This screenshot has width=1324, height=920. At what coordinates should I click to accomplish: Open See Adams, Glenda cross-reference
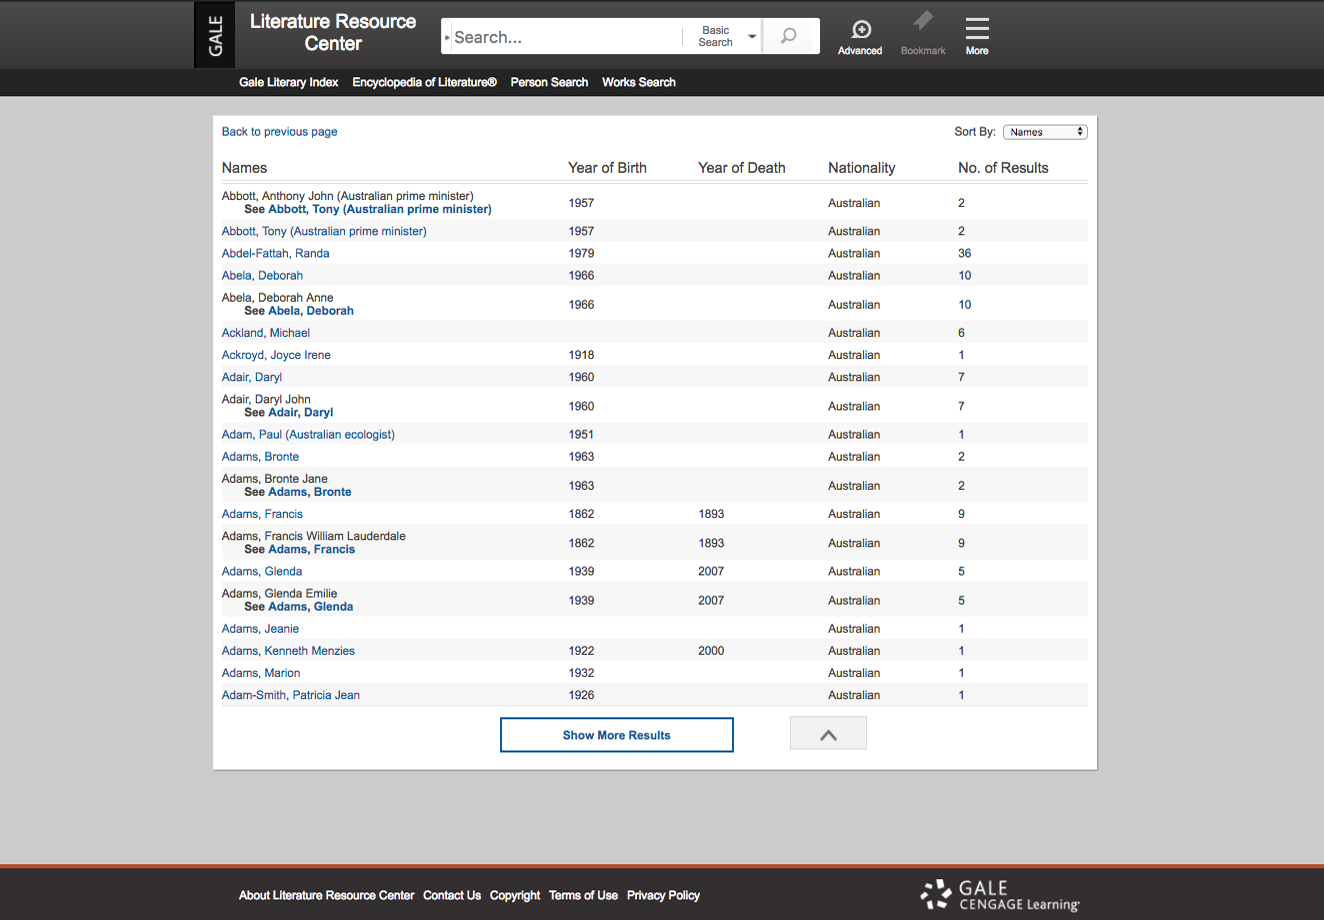click(311, 607)
